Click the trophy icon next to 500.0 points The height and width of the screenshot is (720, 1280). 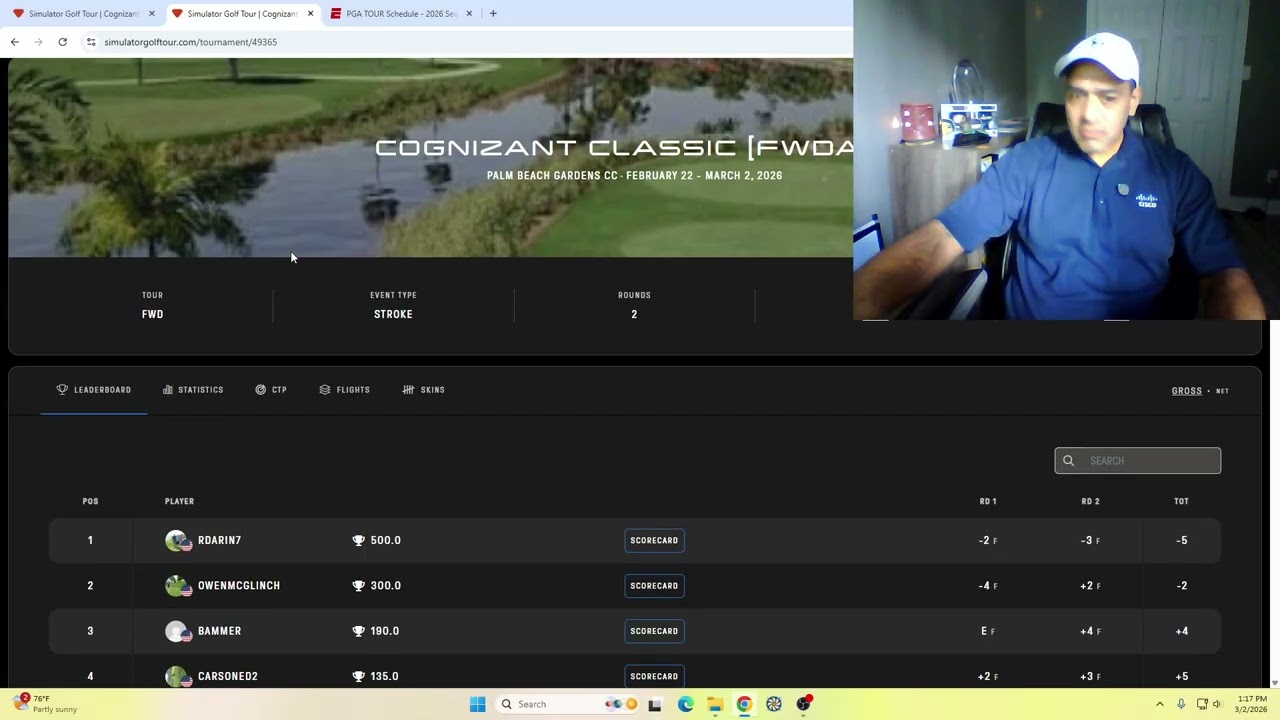coord(358,540)
